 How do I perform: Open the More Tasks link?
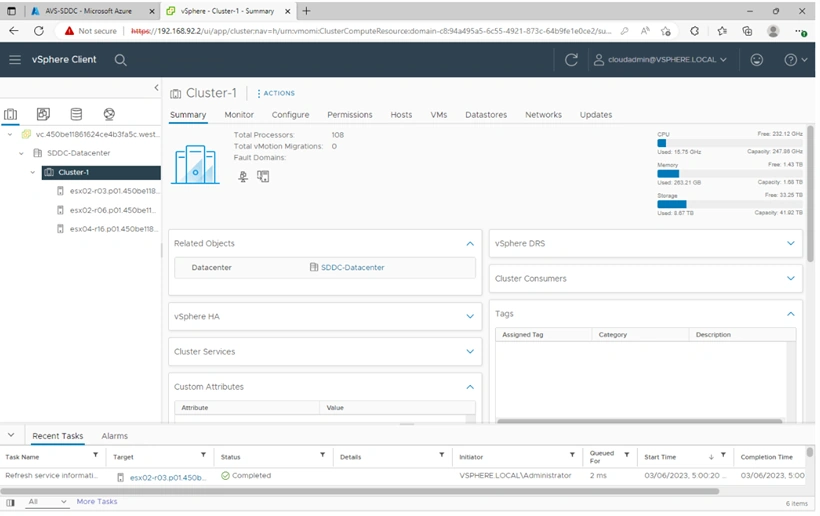(x=97, y=501)
